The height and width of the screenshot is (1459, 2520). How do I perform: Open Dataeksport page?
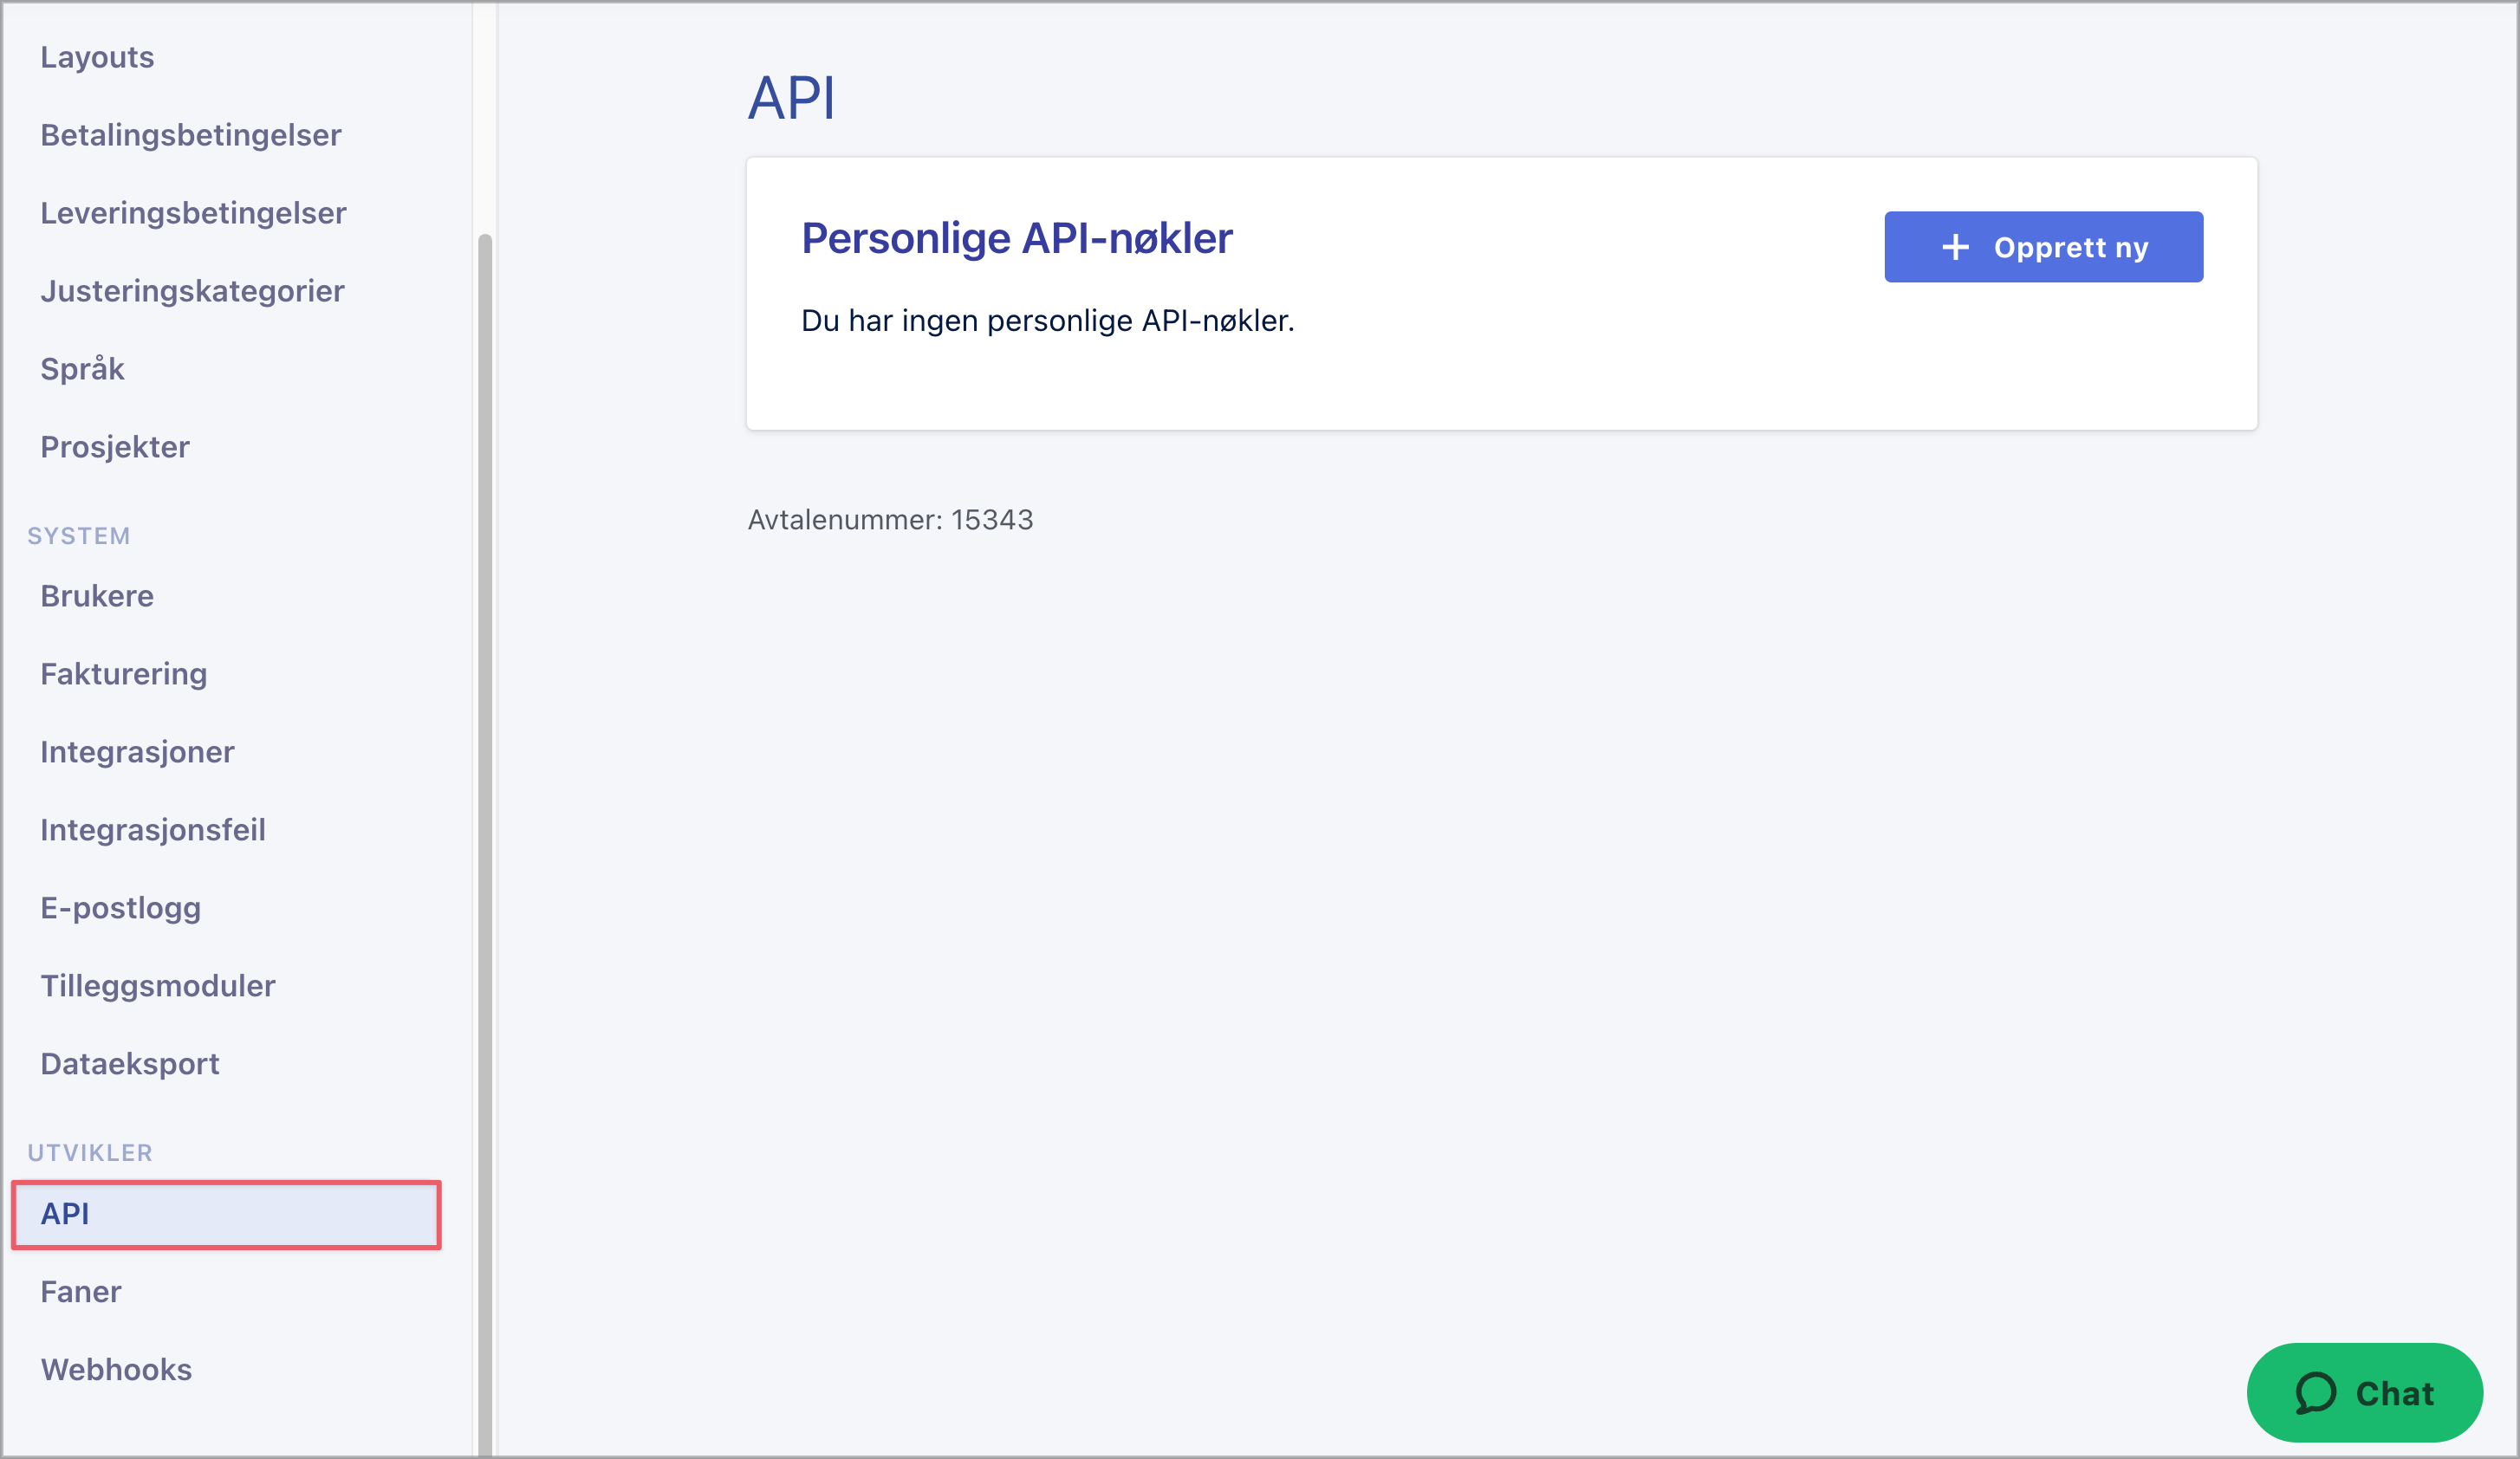(x=129, y=1064)
